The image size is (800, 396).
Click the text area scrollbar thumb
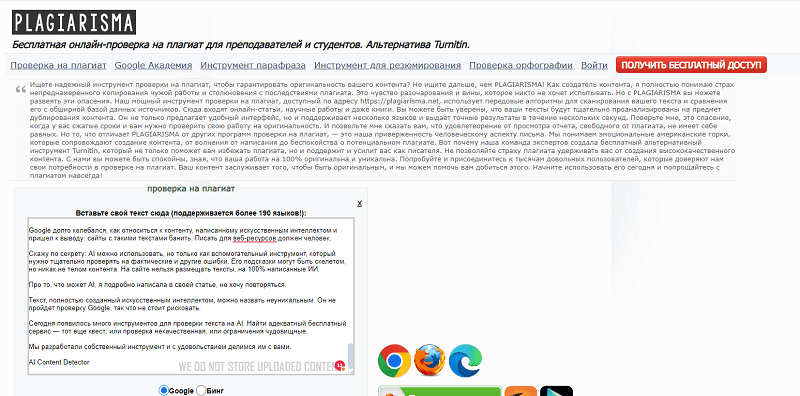coord(351,356)
